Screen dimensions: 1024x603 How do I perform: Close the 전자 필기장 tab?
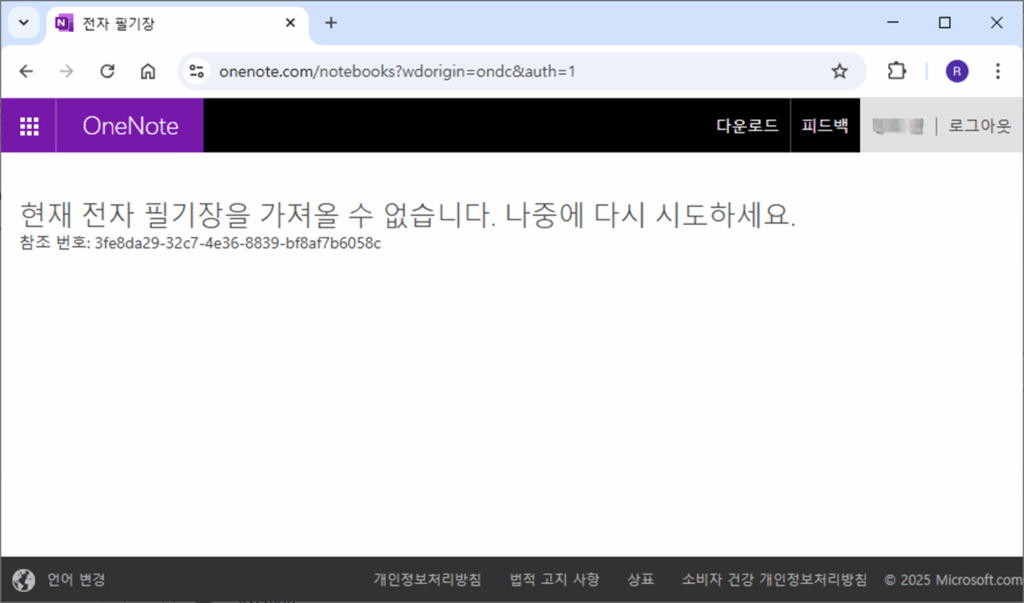click(291, 23)
